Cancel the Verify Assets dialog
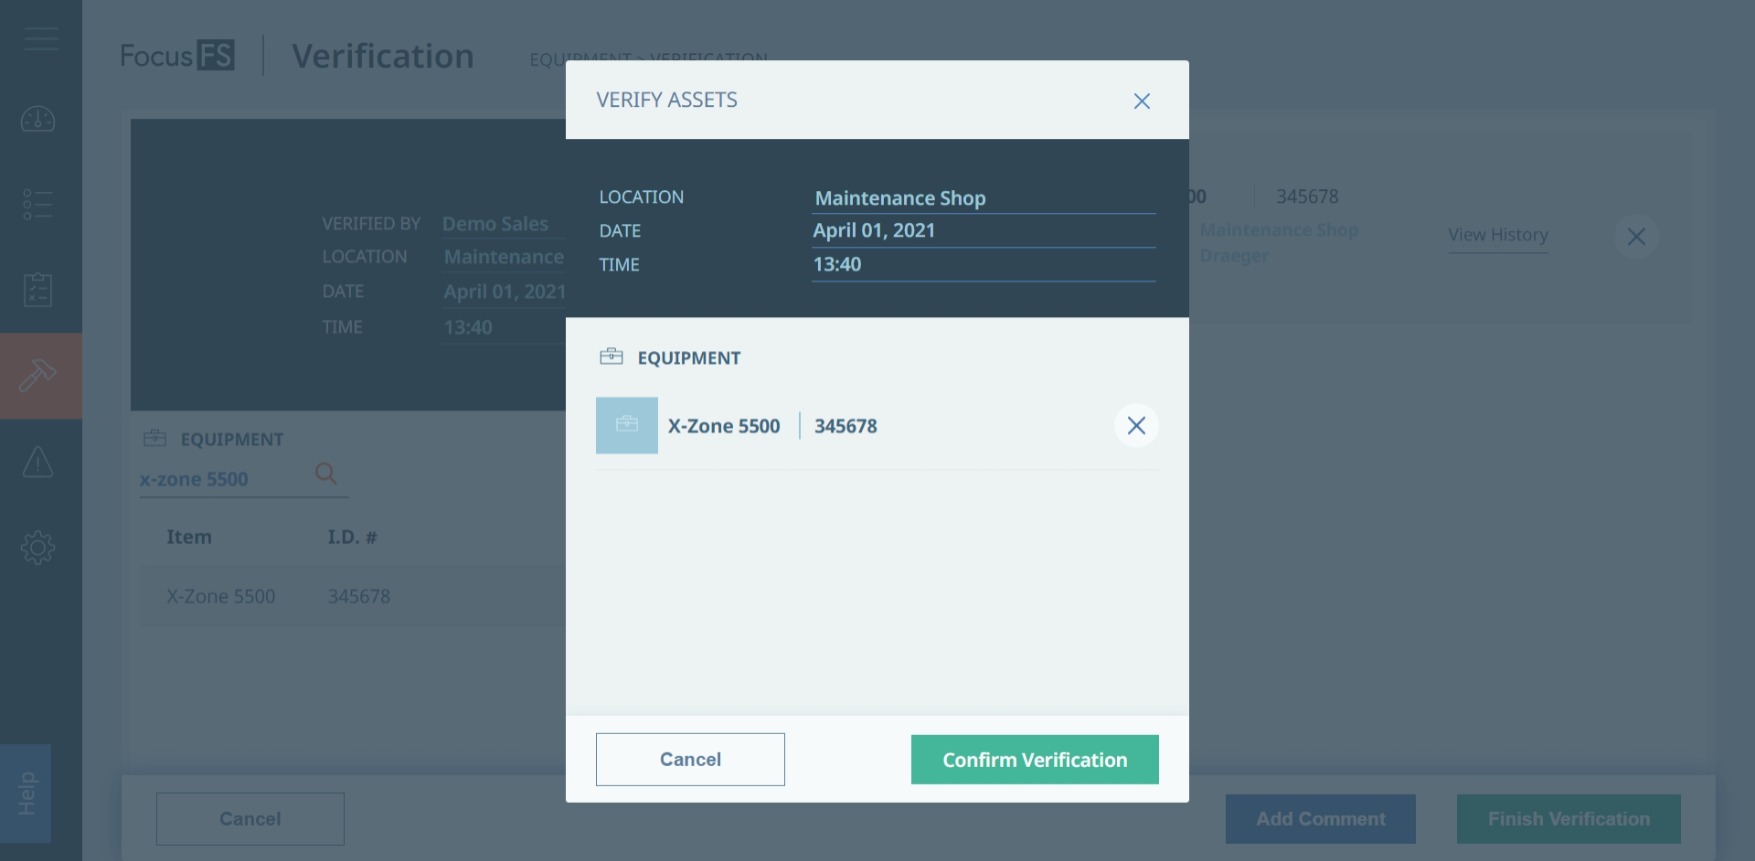The height and width of the screenshot is (861, 1755). click(x=690, y=759)
